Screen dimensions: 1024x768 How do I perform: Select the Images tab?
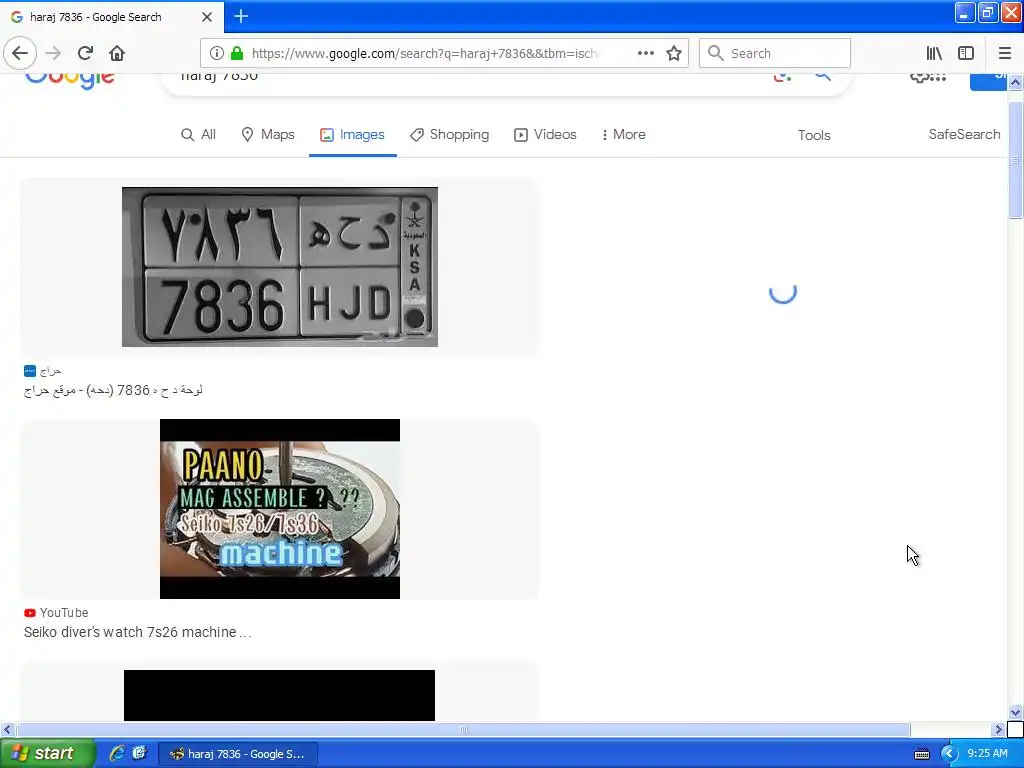click(x=352, y=135)
